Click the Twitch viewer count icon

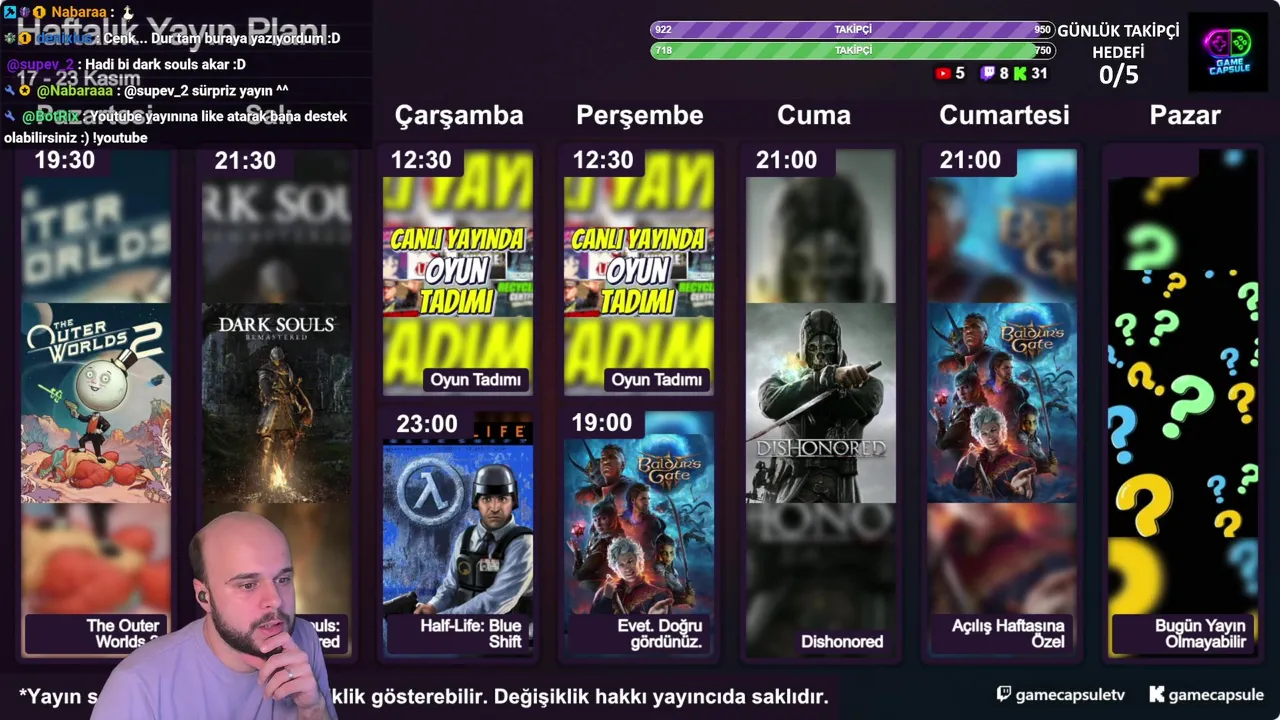pyautogui.click(x=988, y=73)
